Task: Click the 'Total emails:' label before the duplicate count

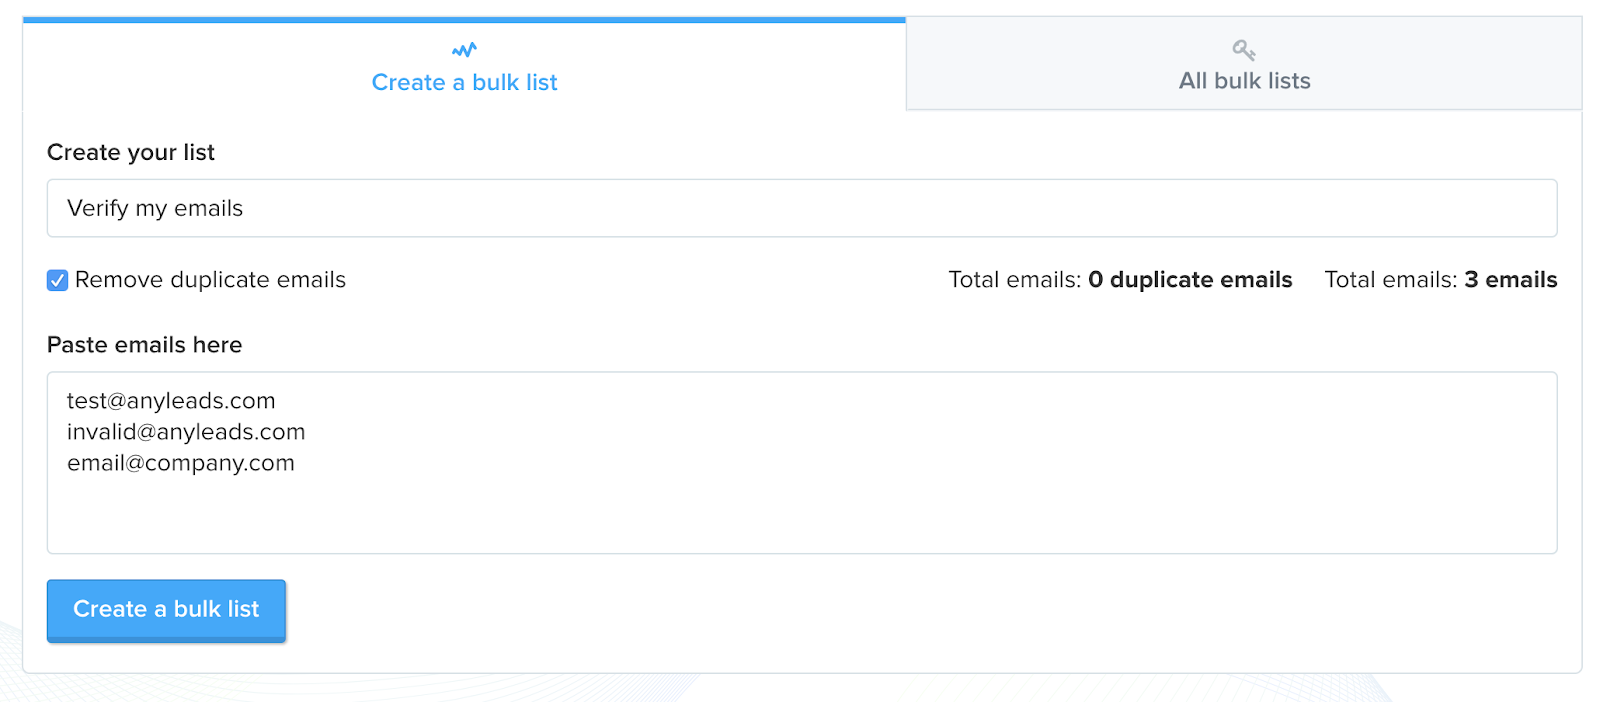Action: click(1014, 280)
